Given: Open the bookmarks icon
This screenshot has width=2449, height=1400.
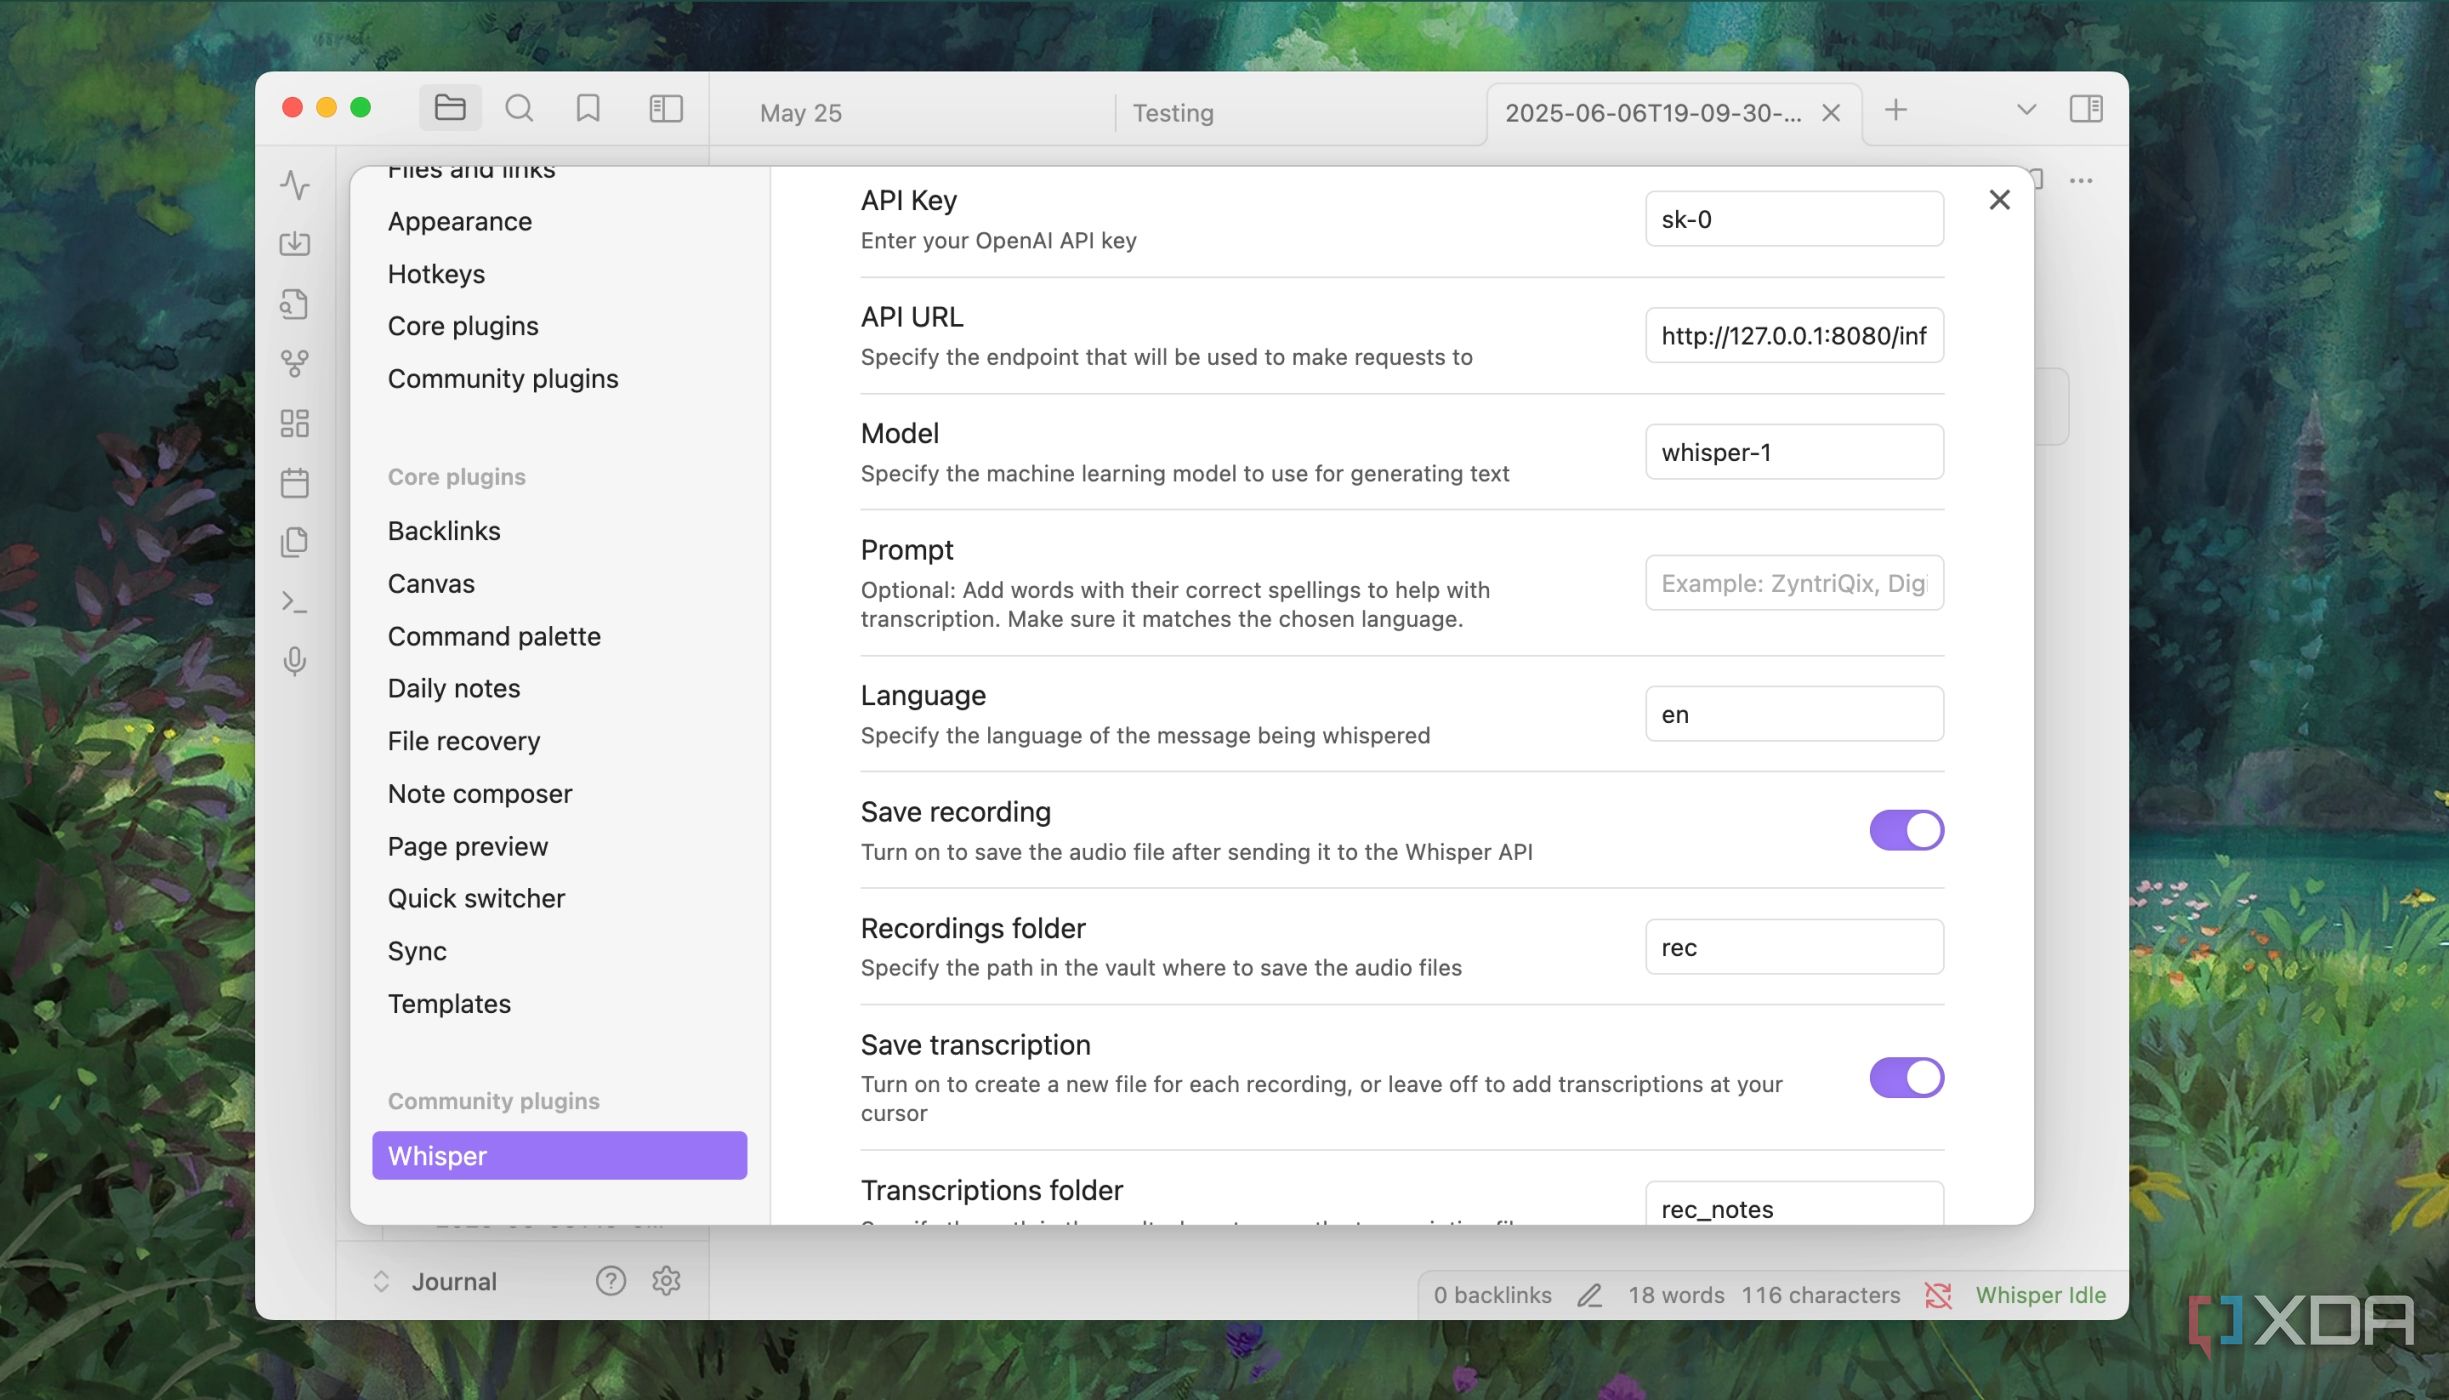Looking at the screenshot, I should [x=588, y=108].
